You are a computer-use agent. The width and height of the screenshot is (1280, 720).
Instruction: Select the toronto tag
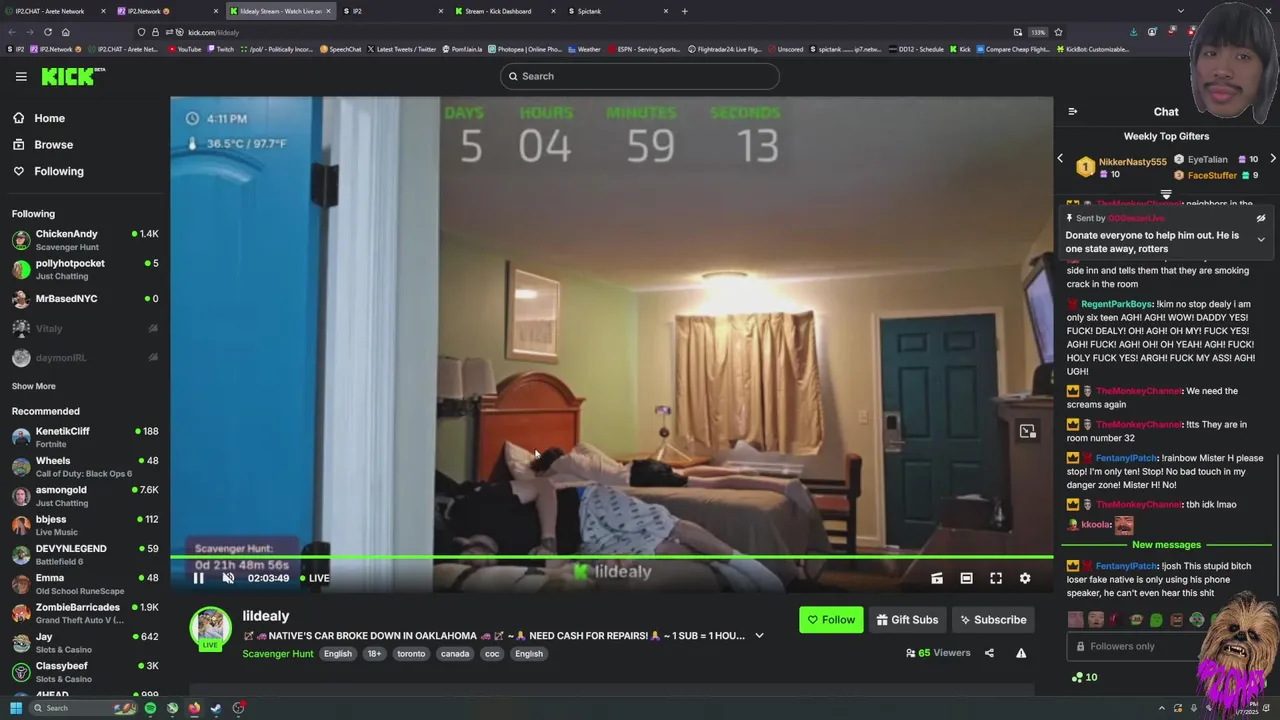click(411, 654)
